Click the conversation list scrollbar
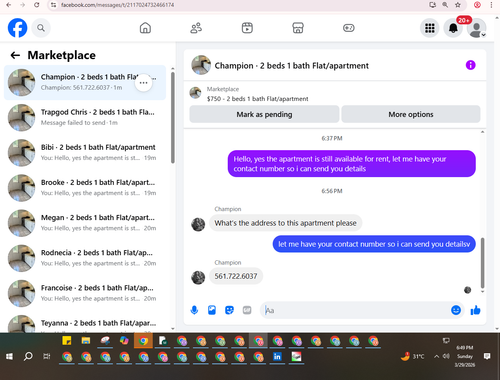Viewport: 500px width, 380px height. (x=173, y=118)
